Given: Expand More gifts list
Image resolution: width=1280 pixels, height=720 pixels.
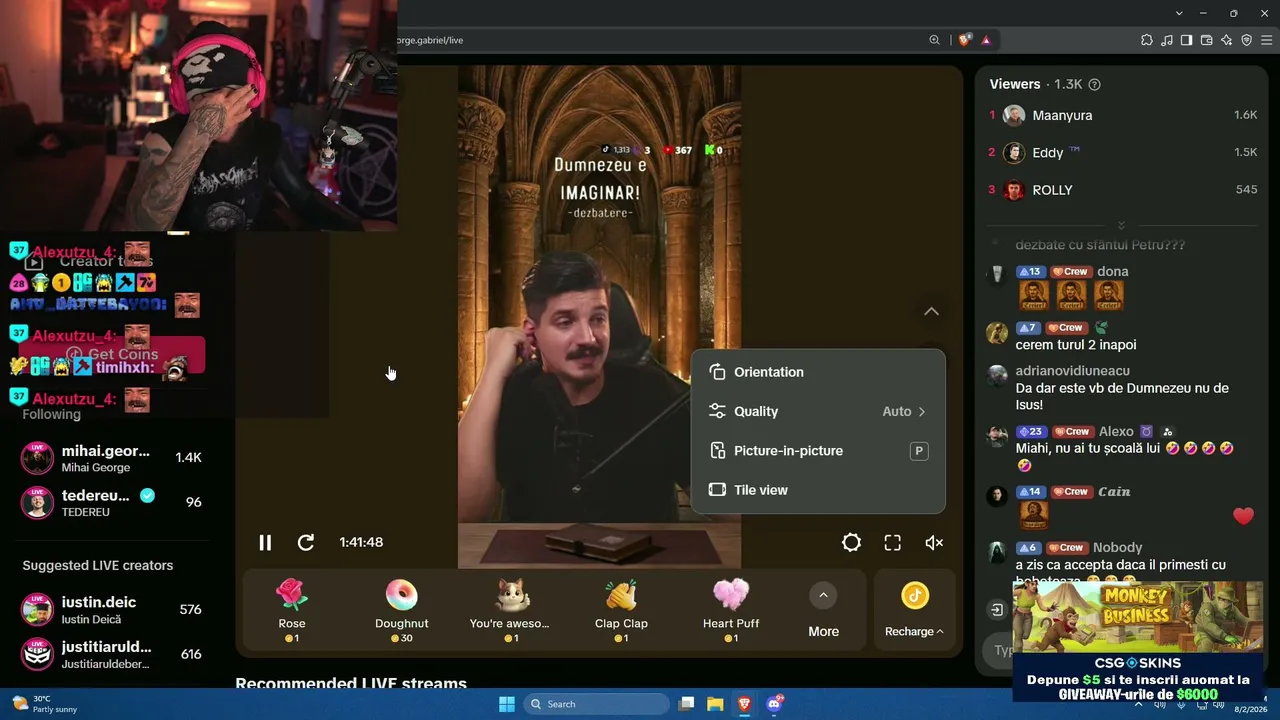Looking at the screenshot, I should (x=823, y=611).
